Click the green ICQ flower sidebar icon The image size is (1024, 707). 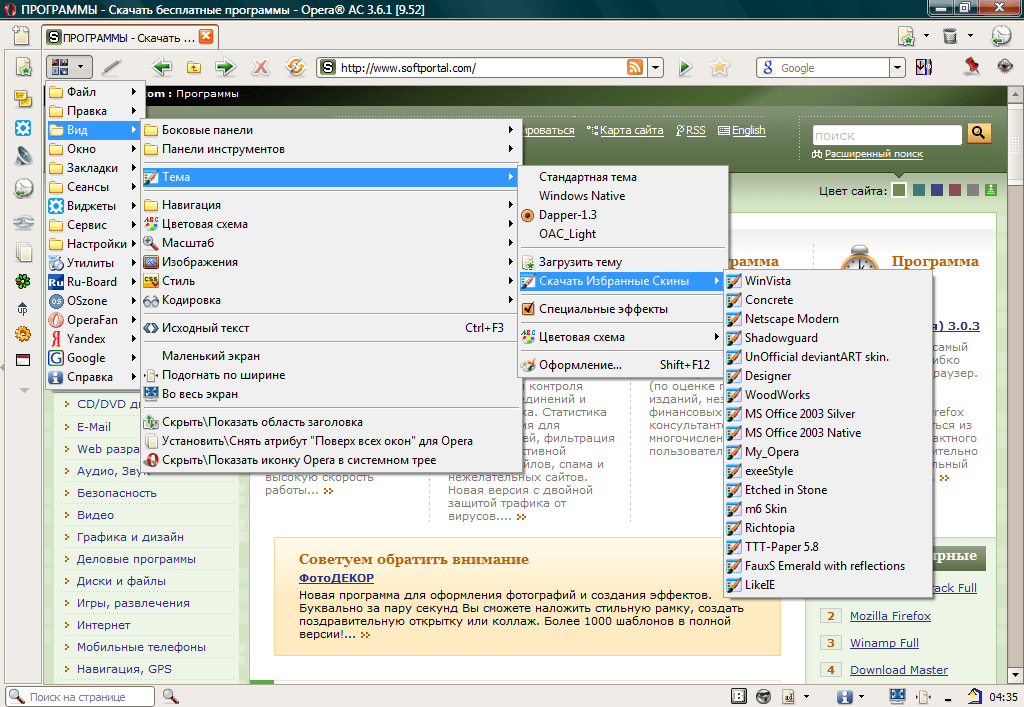tap(23, 281)
